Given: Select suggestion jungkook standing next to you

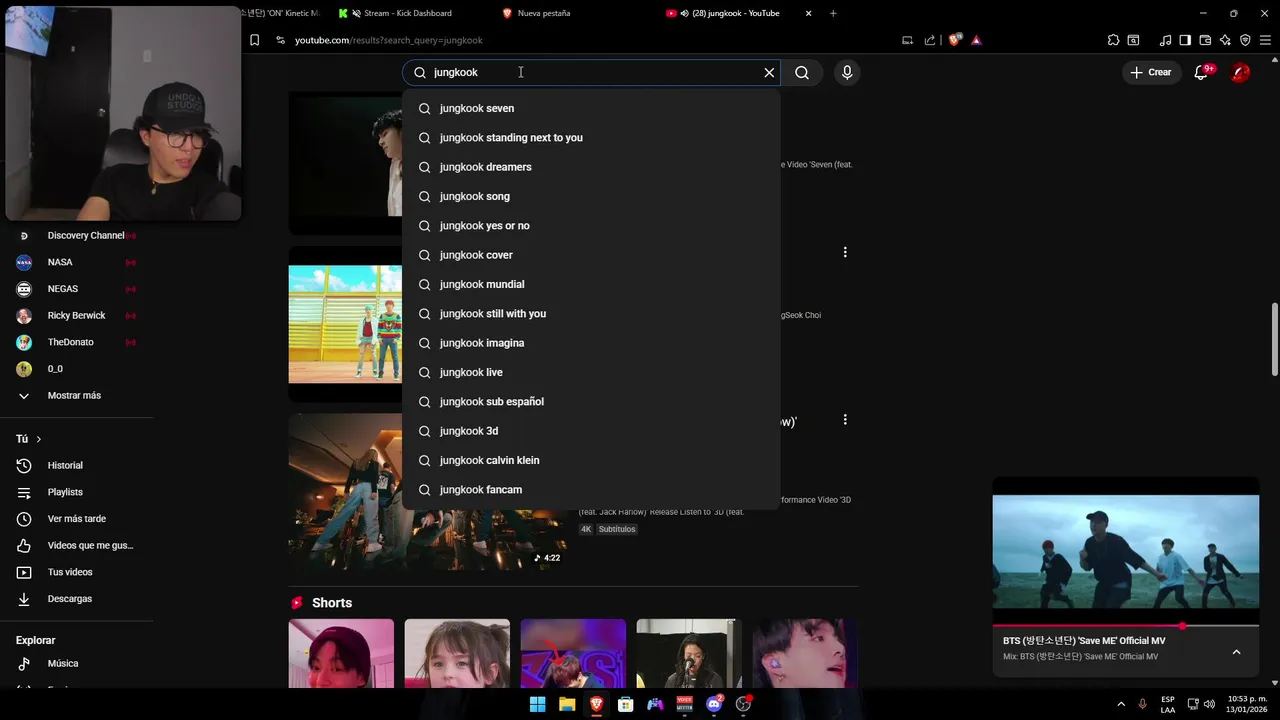Looking at the screenshot, I should pos(590,137).
